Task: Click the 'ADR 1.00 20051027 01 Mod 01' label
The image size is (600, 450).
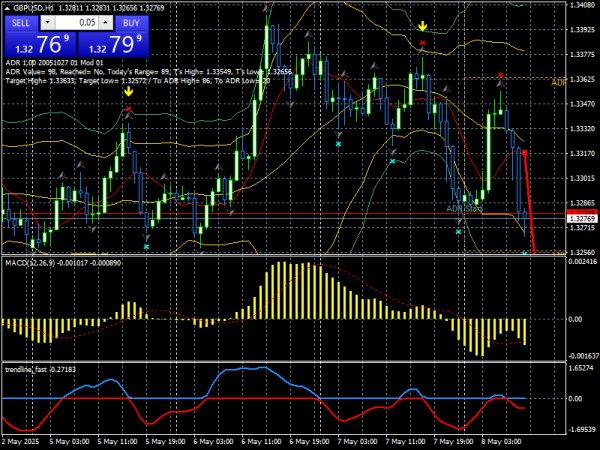Action: (55, 63)
